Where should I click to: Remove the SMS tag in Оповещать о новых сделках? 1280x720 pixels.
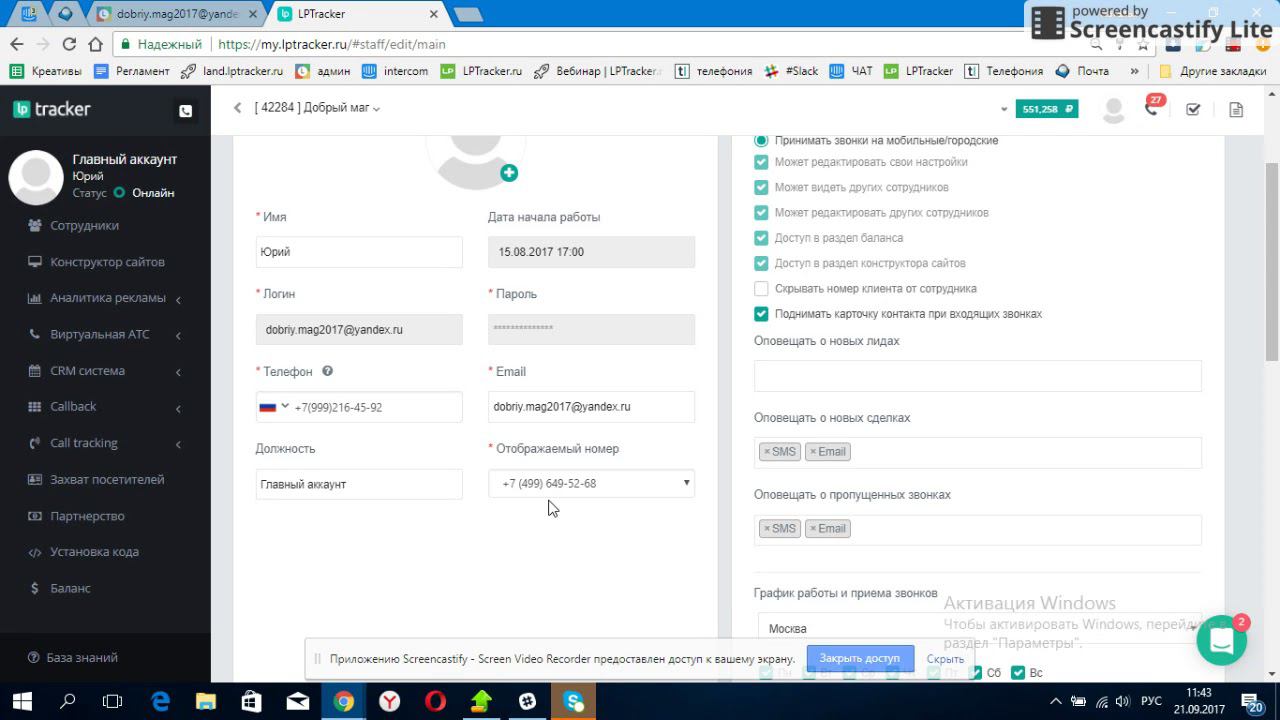pos(767,452)
